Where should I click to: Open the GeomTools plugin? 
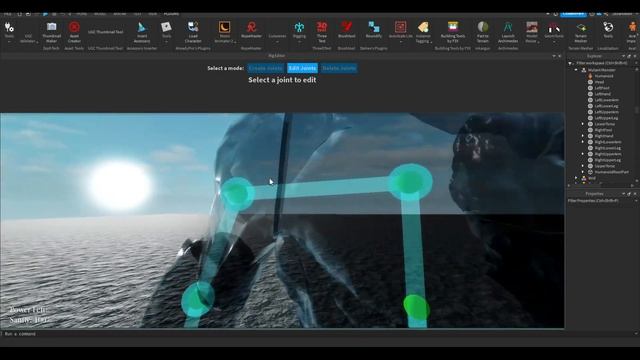pos(554,31)
